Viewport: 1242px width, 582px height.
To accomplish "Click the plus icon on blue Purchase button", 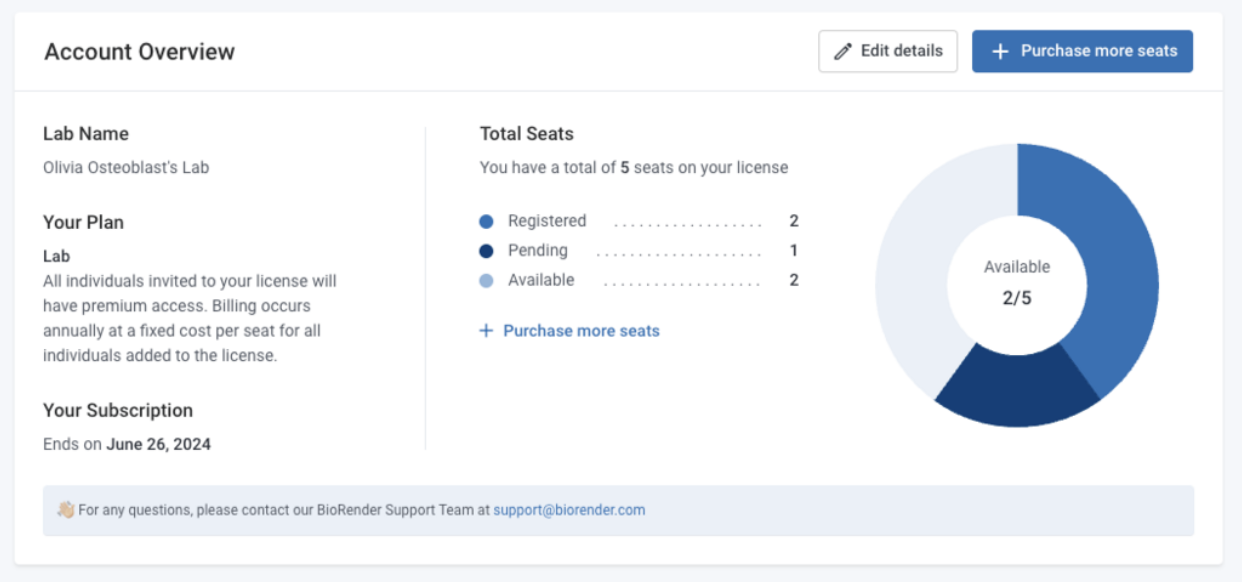I will pyautogui.click(x=999, y=51).
